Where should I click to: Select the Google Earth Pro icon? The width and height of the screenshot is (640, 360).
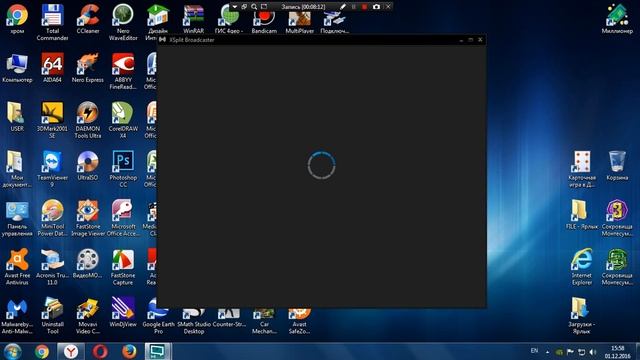point(158,322)
